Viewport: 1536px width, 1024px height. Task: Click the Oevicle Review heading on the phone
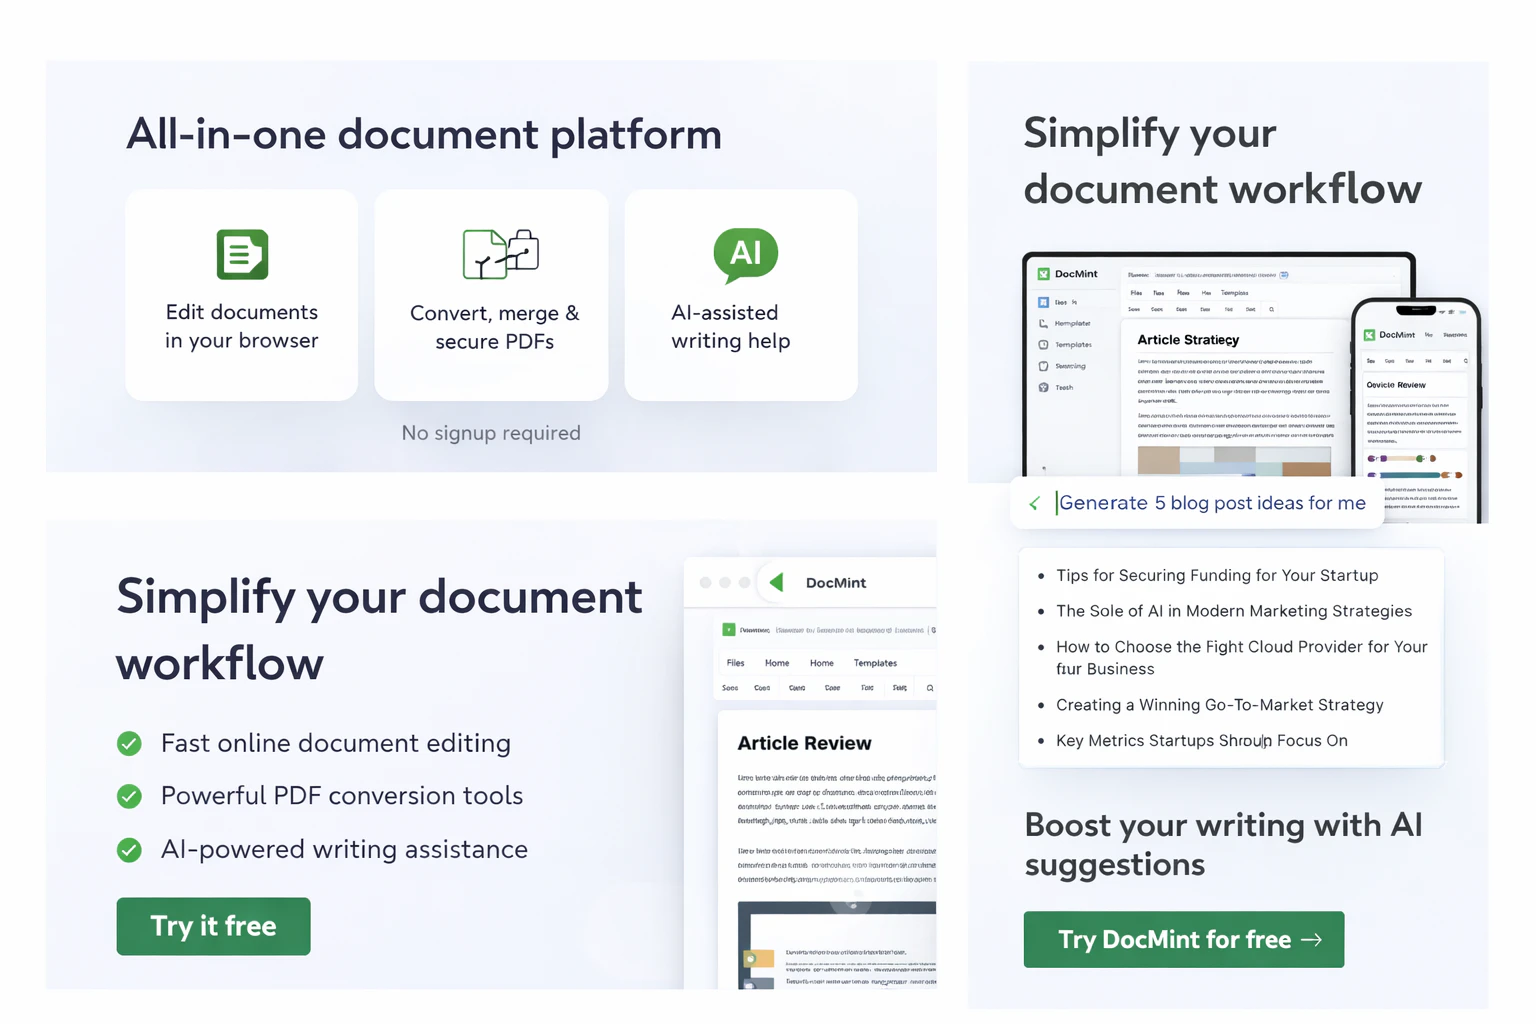1396,385
